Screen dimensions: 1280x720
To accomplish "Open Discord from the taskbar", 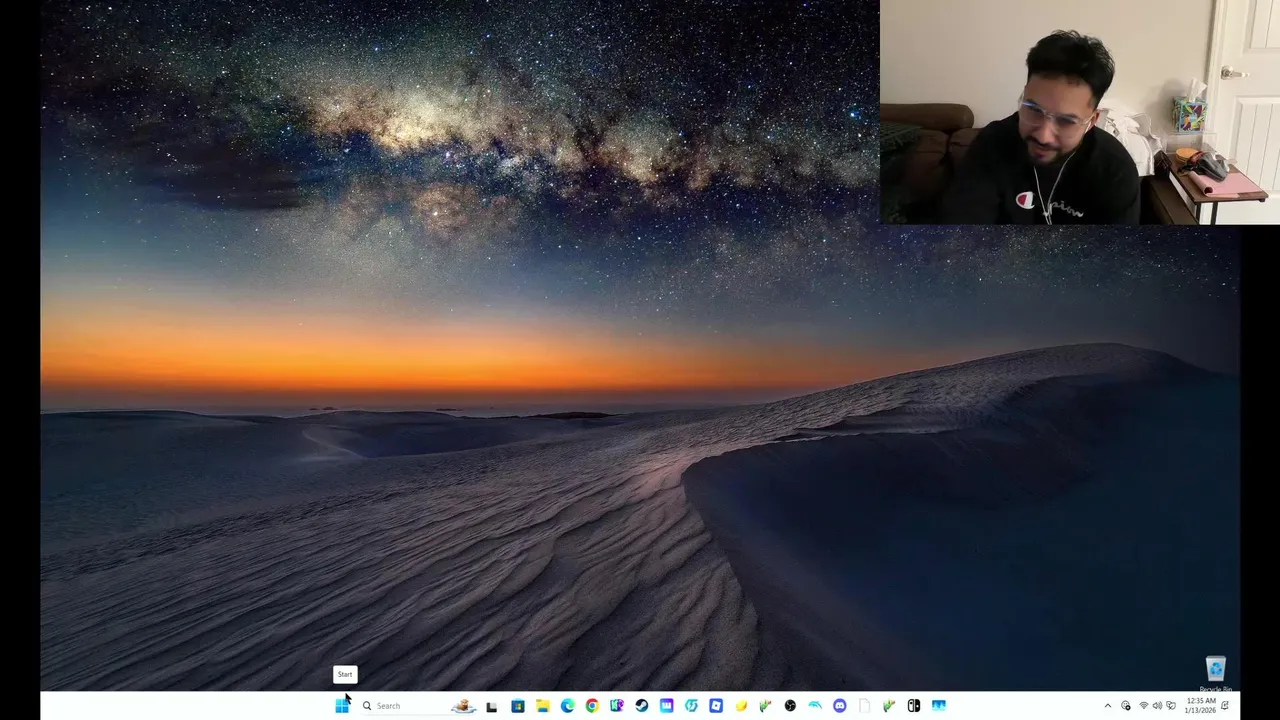I will [x=840, y=706].
